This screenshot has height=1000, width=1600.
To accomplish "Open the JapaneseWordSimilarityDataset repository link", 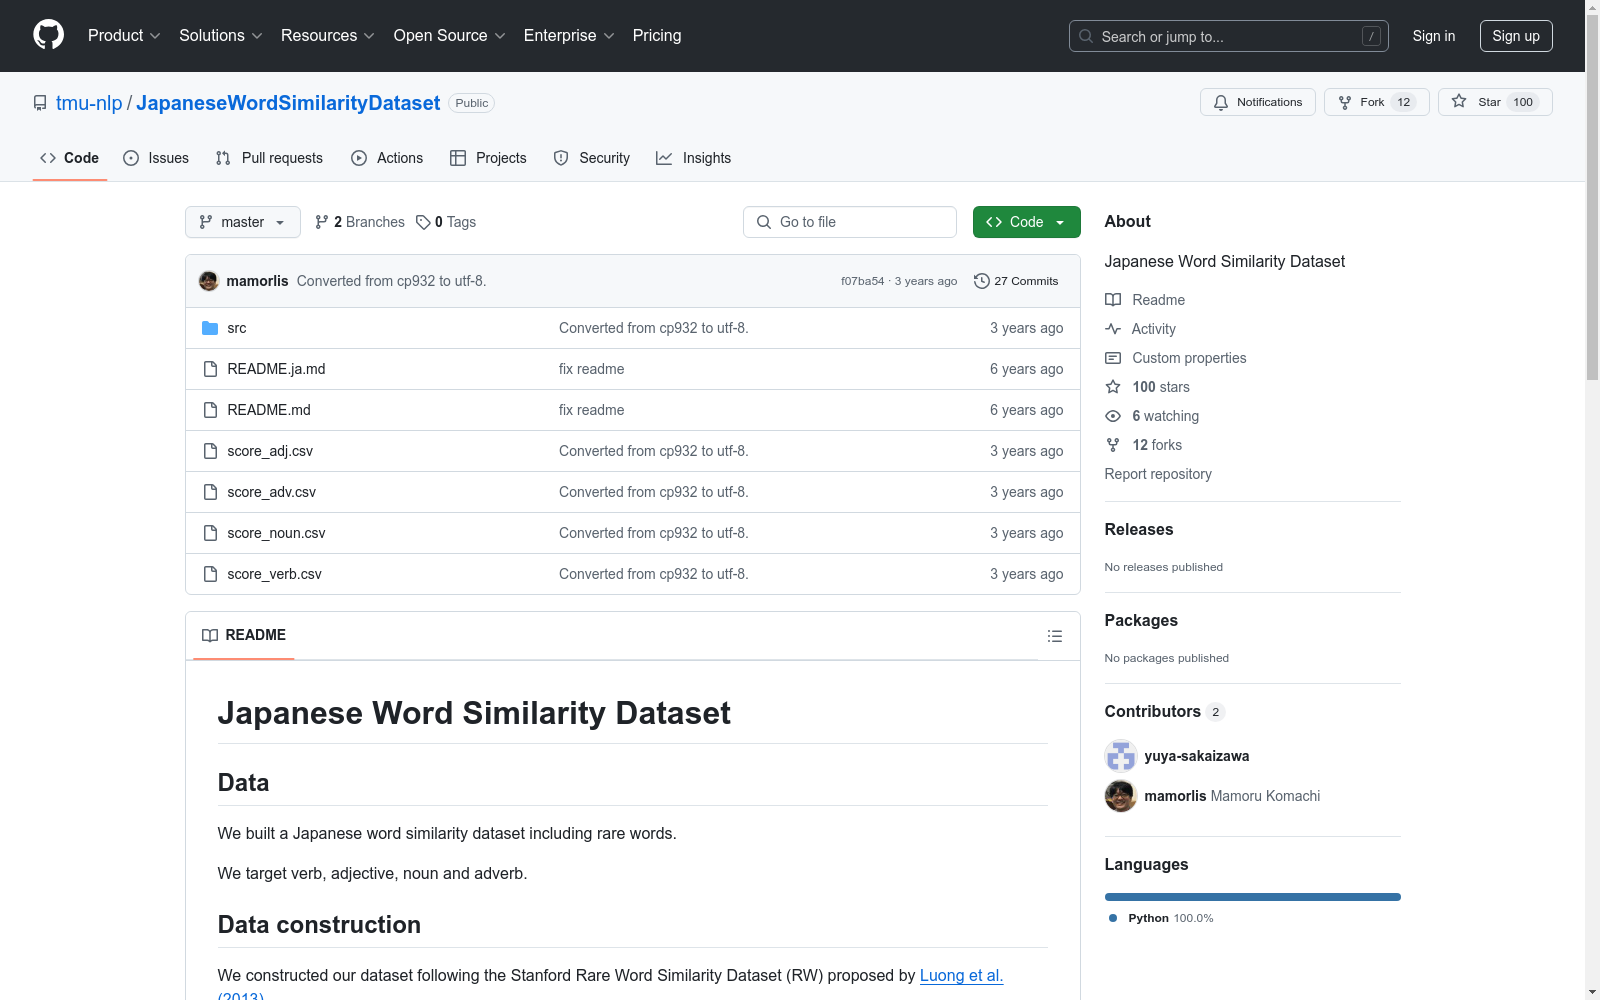I will 288,103.
